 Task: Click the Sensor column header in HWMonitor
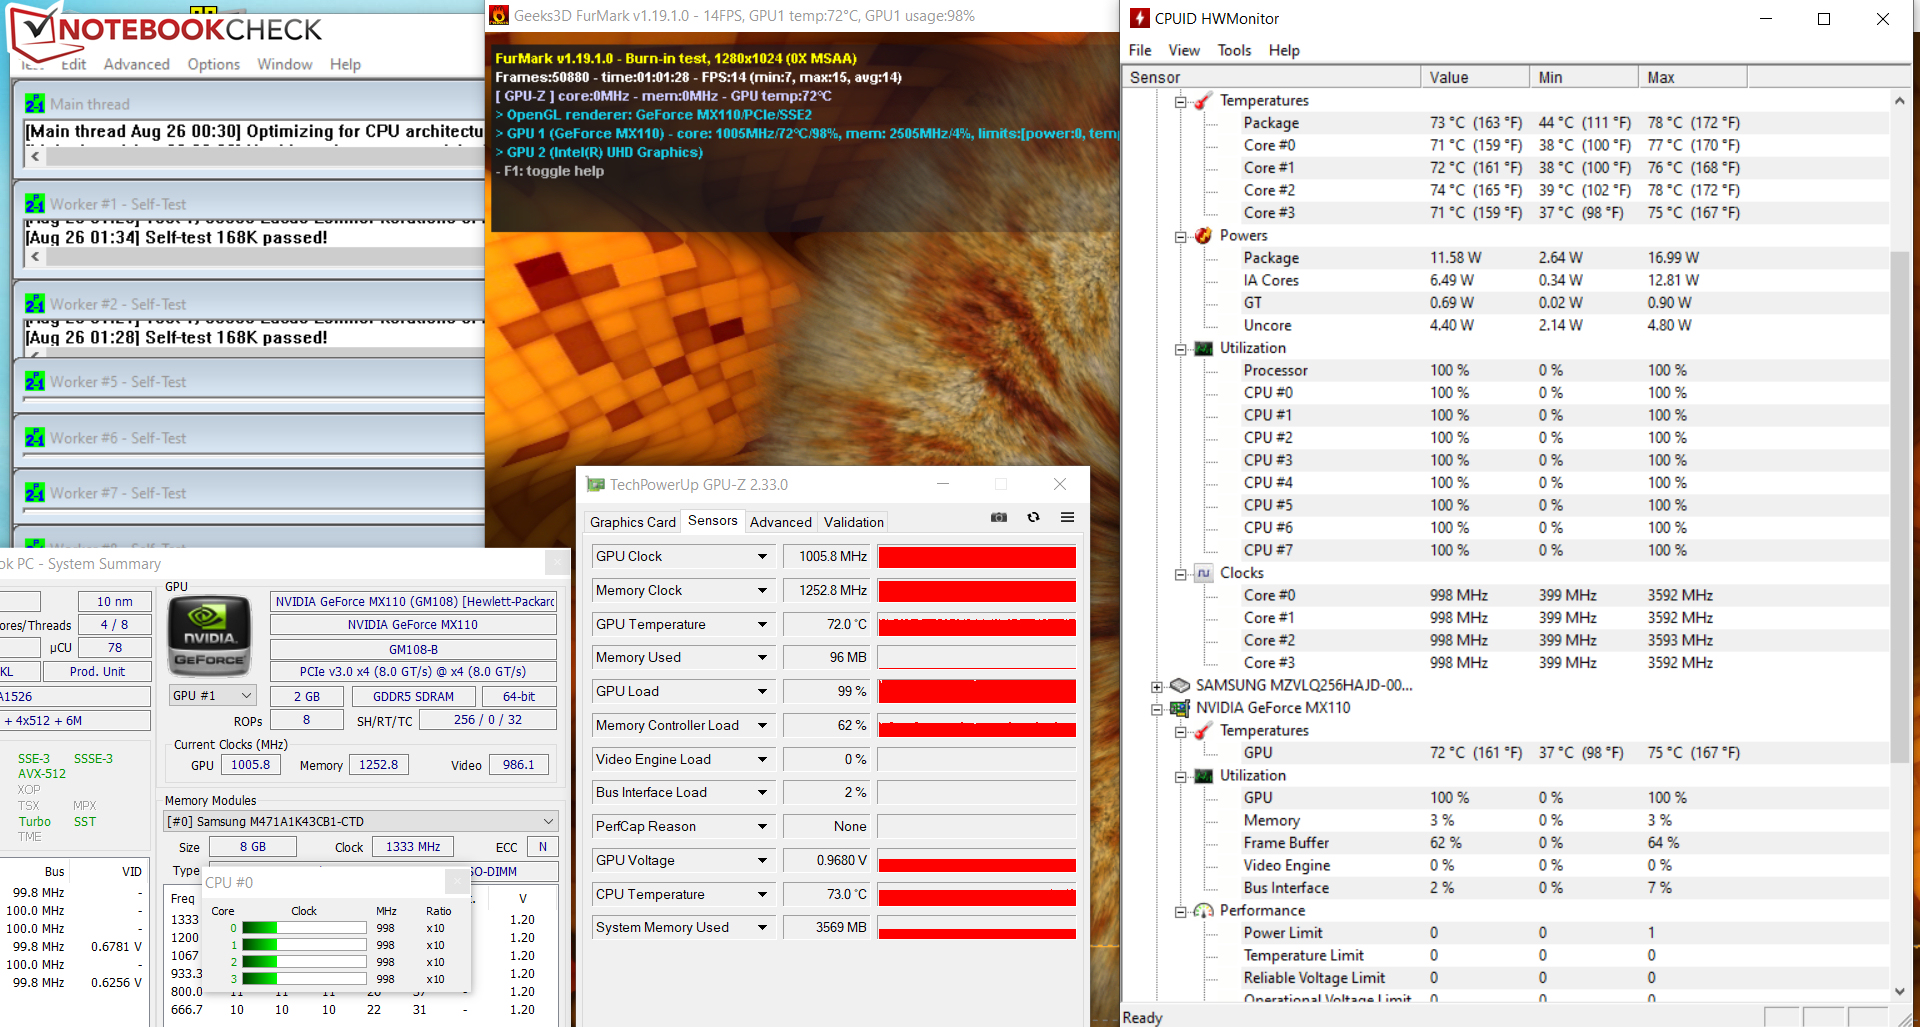[1271, 77]
